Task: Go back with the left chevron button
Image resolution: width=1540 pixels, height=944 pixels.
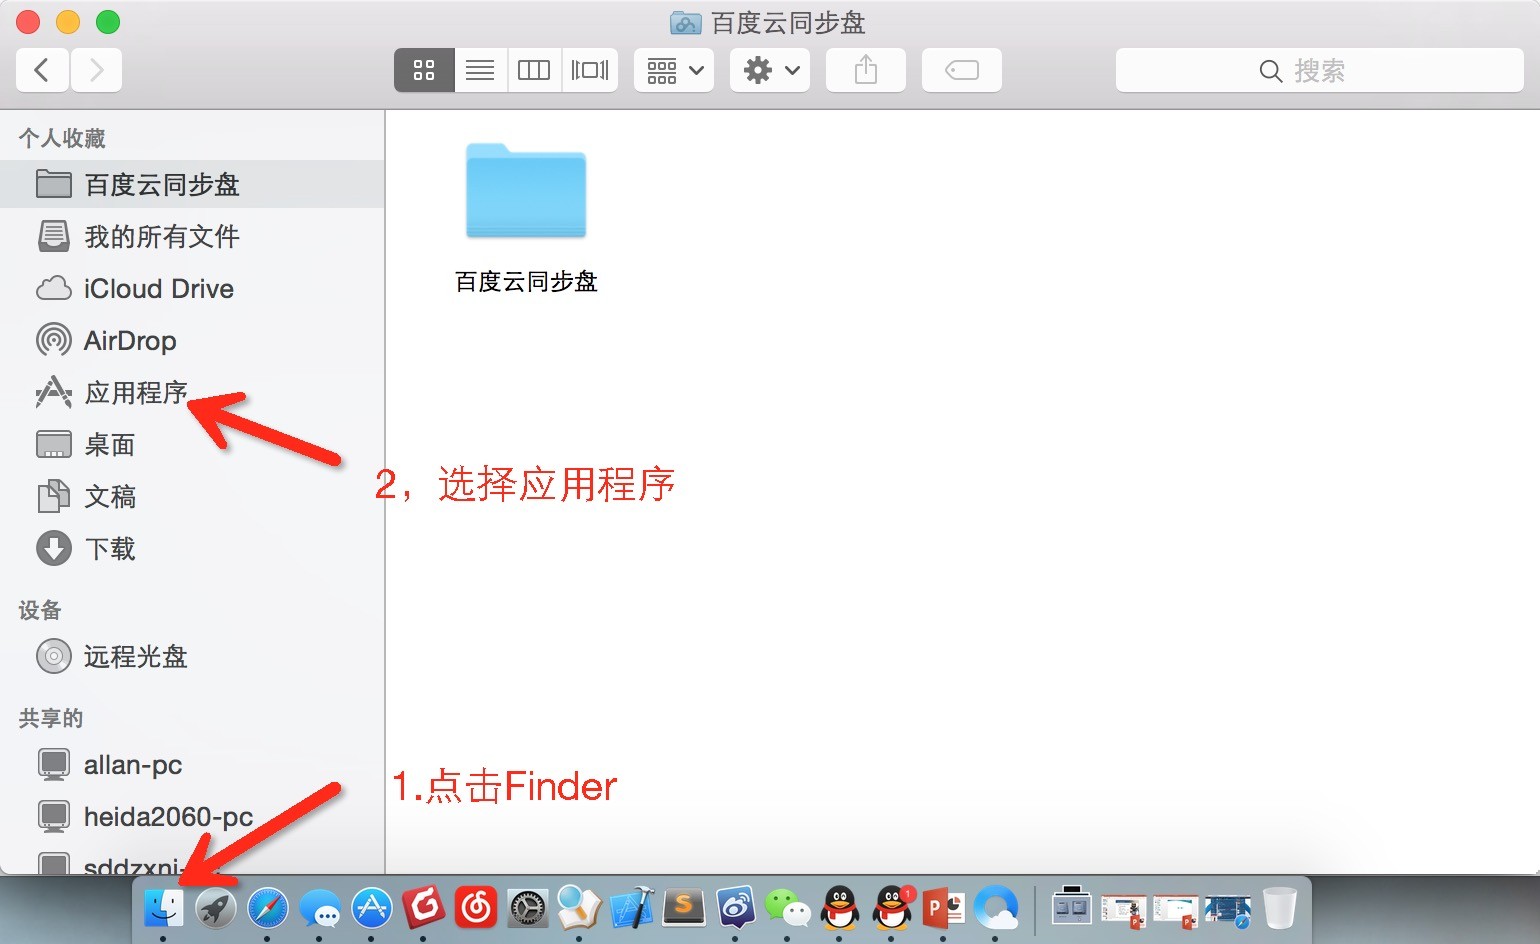Action: 42,70
